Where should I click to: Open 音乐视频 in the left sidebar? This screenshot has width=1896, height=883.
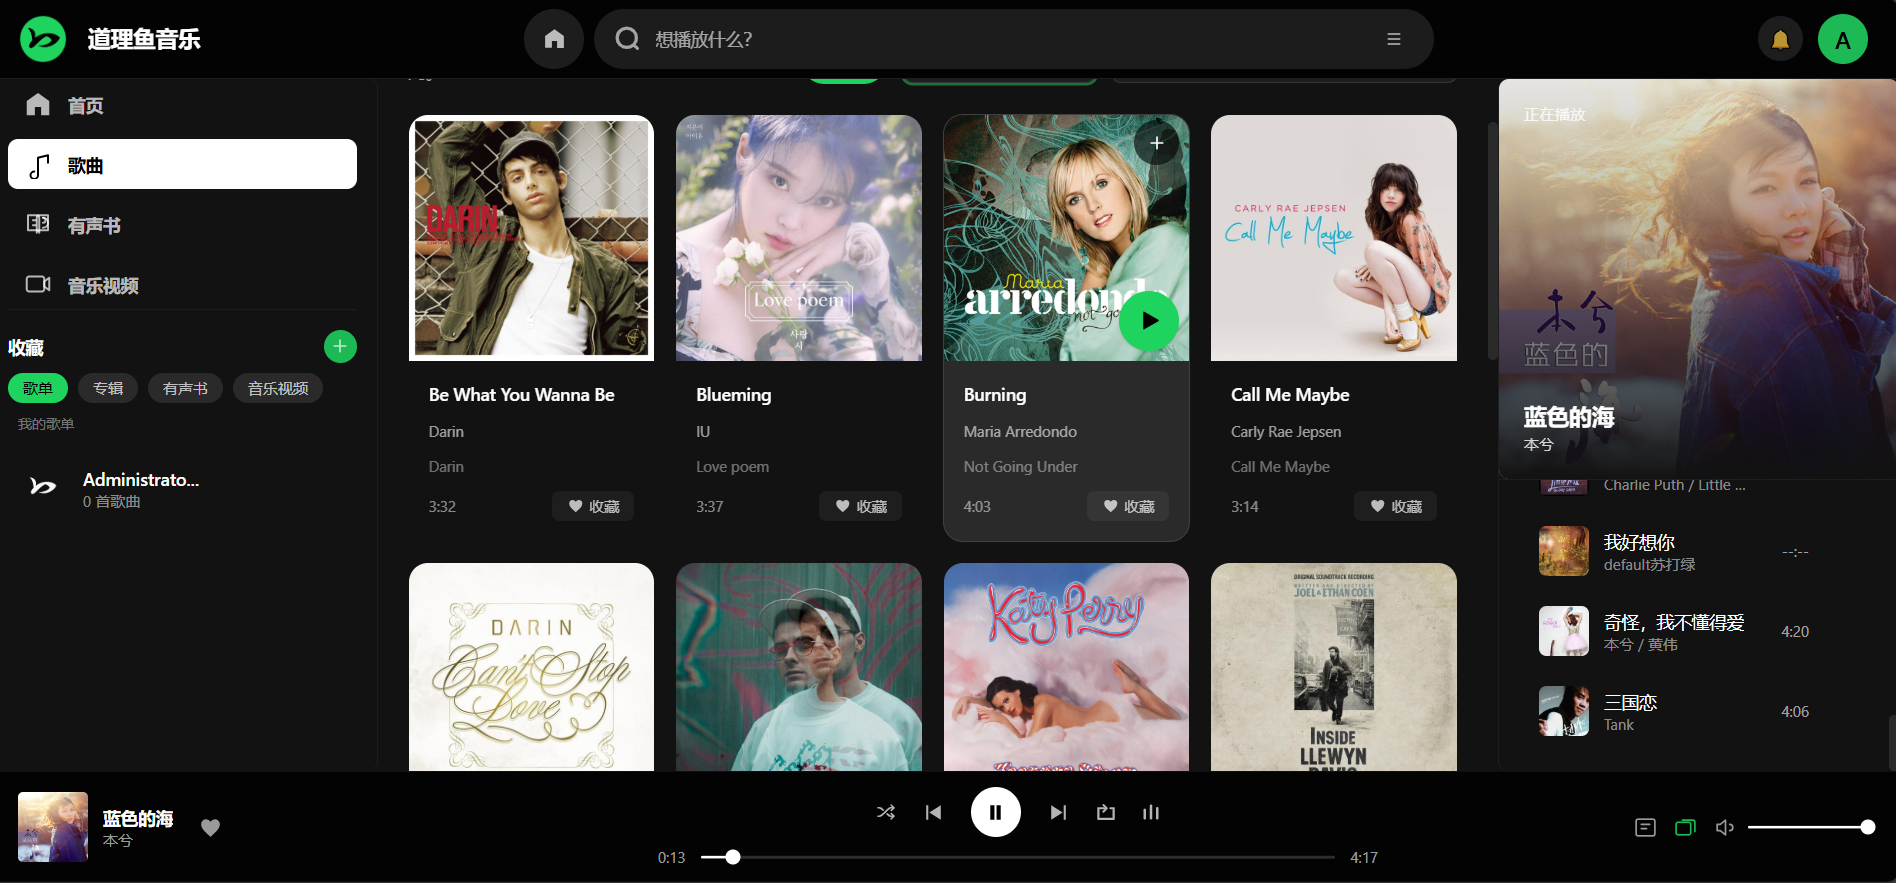click(102, 286)
